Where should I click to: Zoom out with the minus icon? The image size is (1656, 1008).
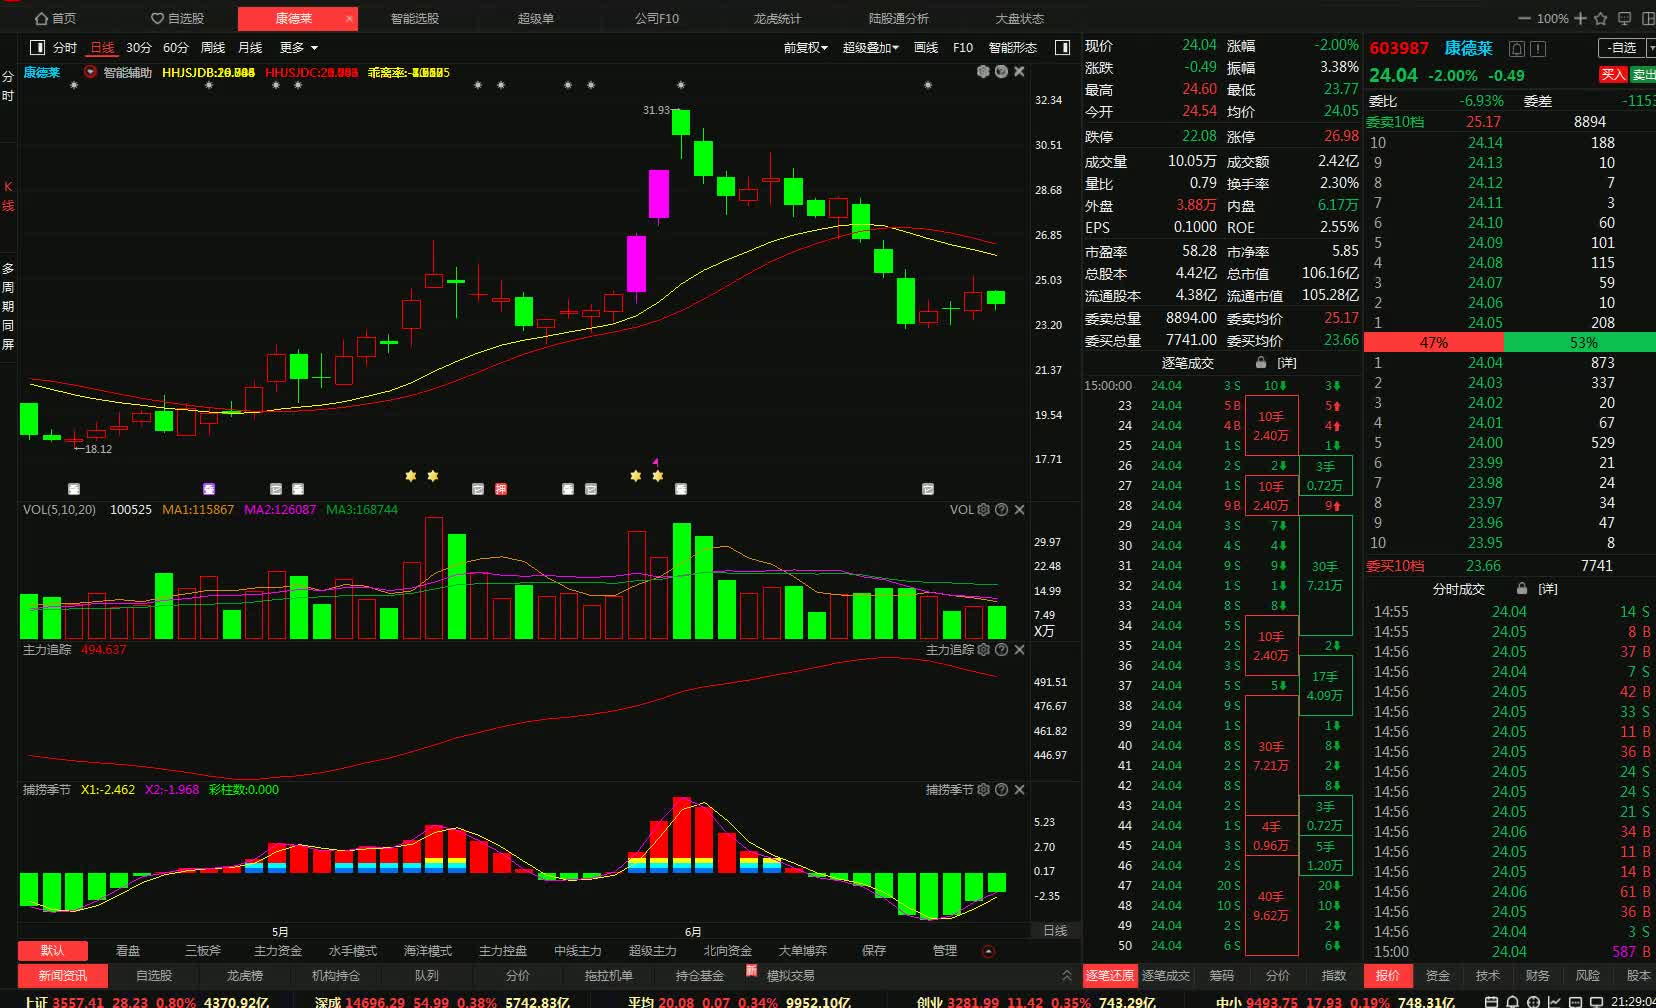(x=1524, y=18)
